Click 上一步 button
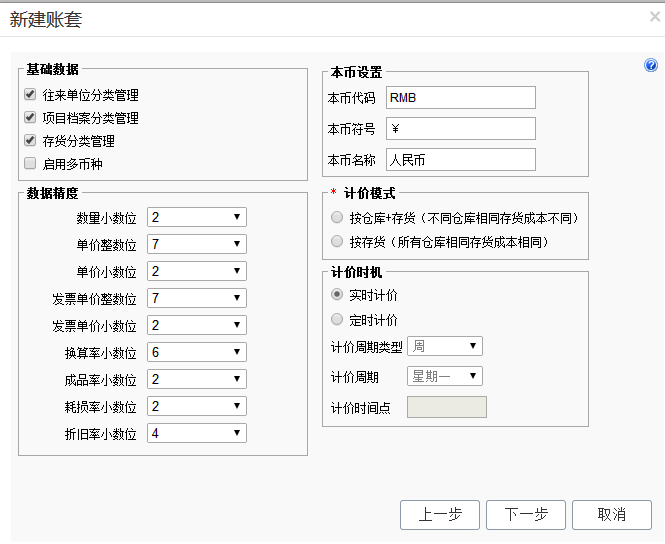 pyautogui.click(x=440, y=515)
